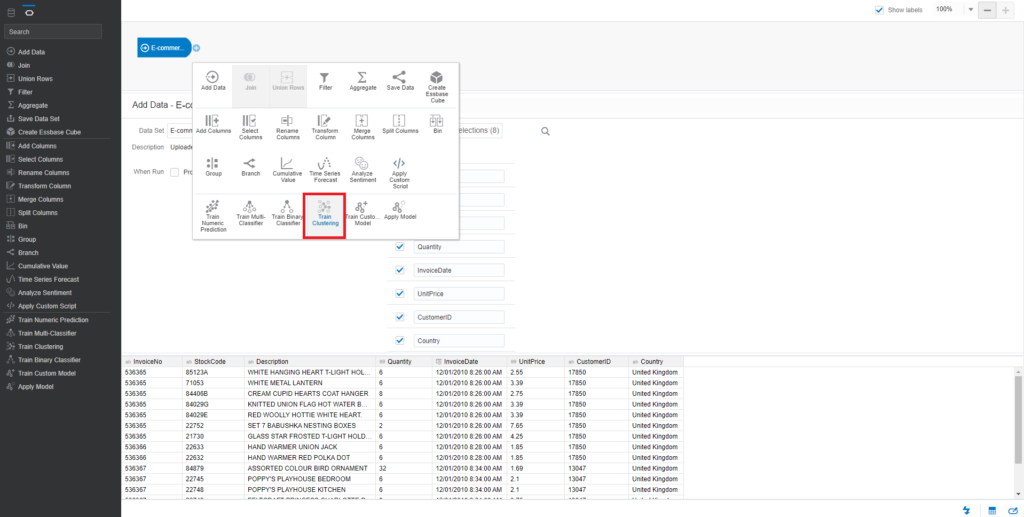1024x517 pixels.
Task: Pick Create Essbase Cube in the popup
Action: point(437,85)
